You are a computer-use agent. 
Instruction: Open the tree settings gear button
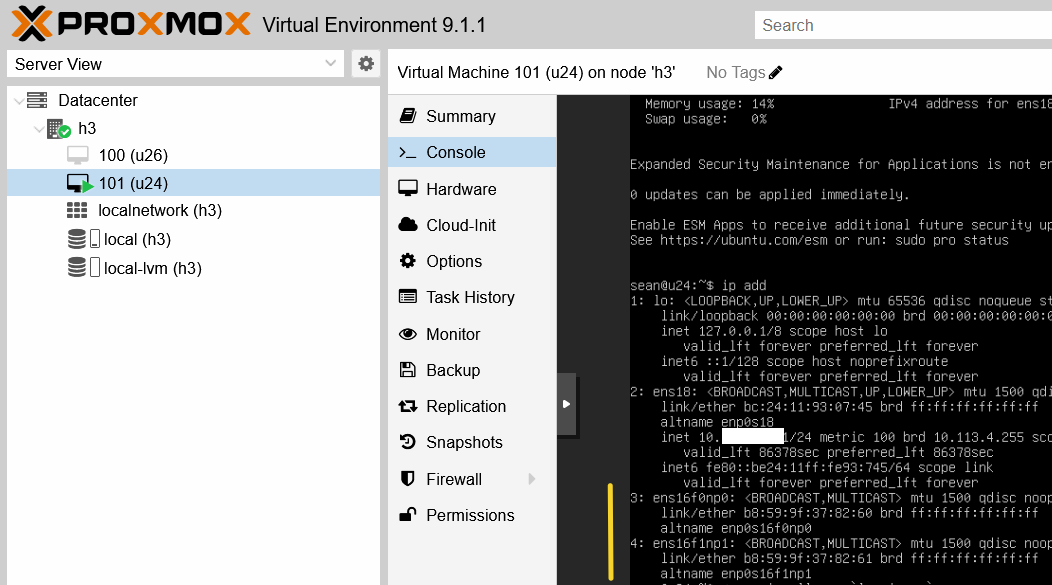pyautogui.click(x=366, y=64)
